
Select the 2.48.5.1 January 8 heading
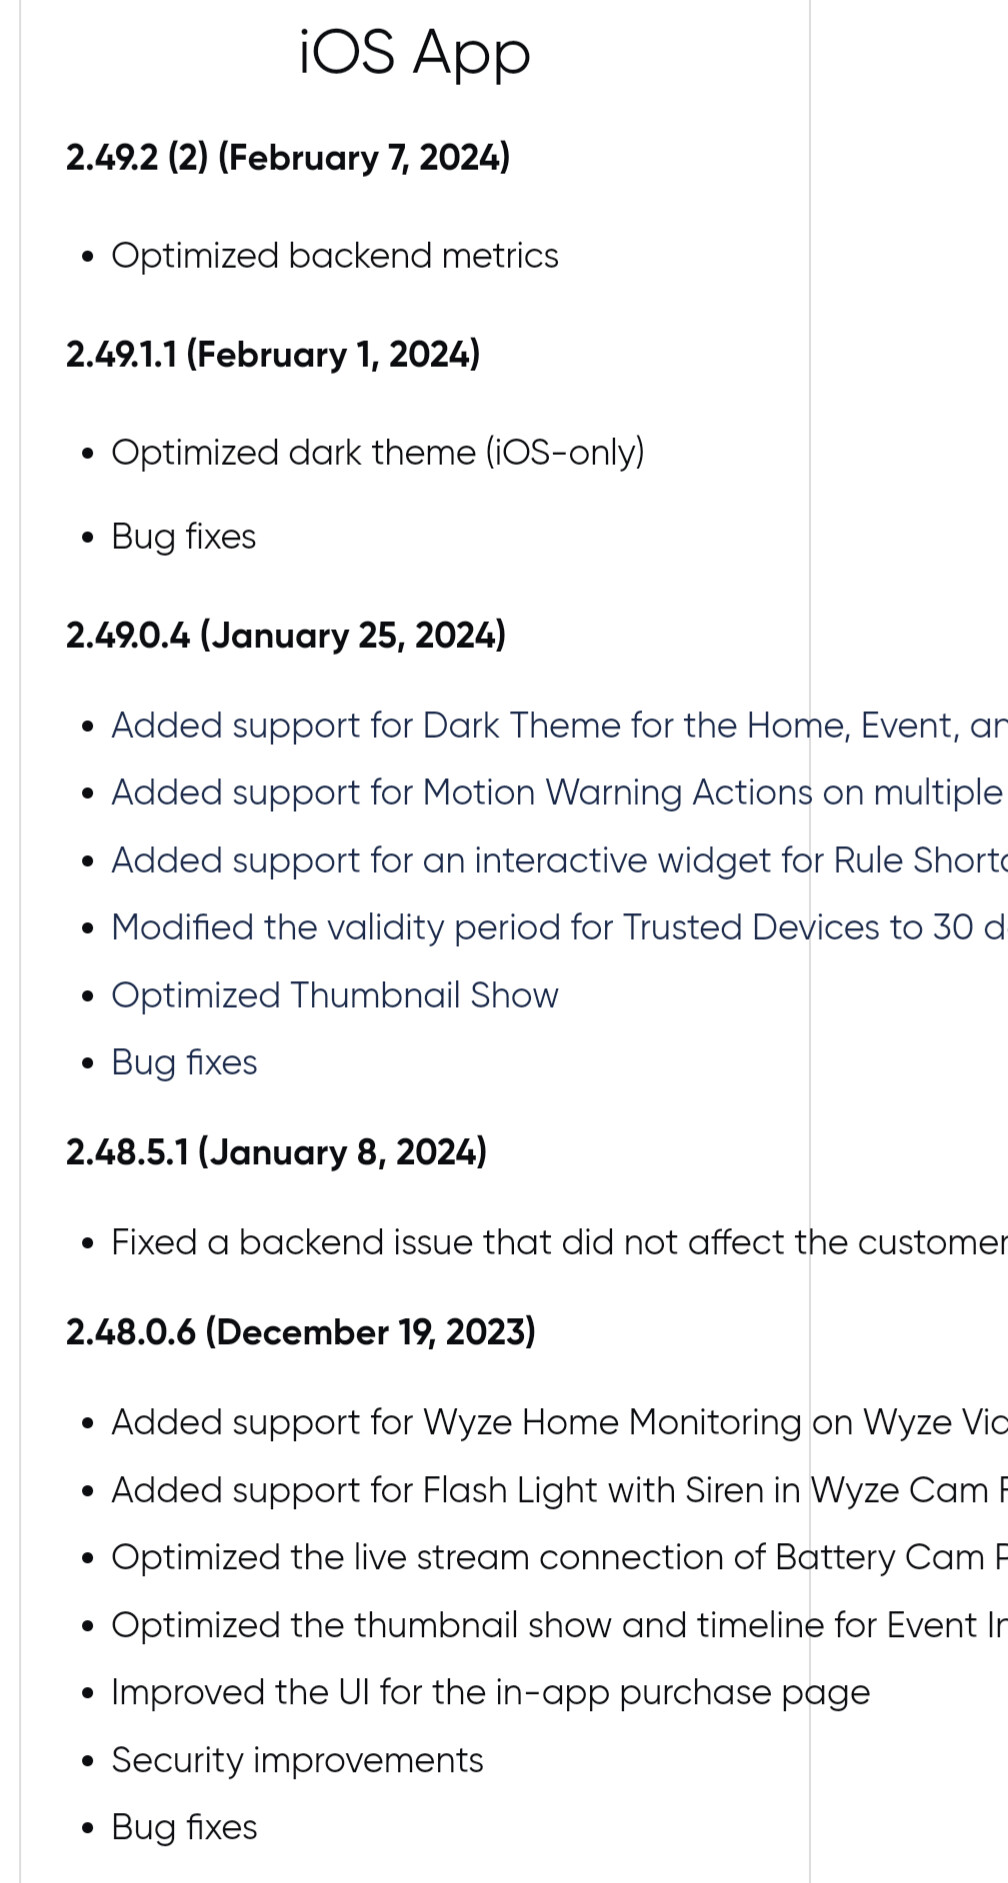point(276,1153)
